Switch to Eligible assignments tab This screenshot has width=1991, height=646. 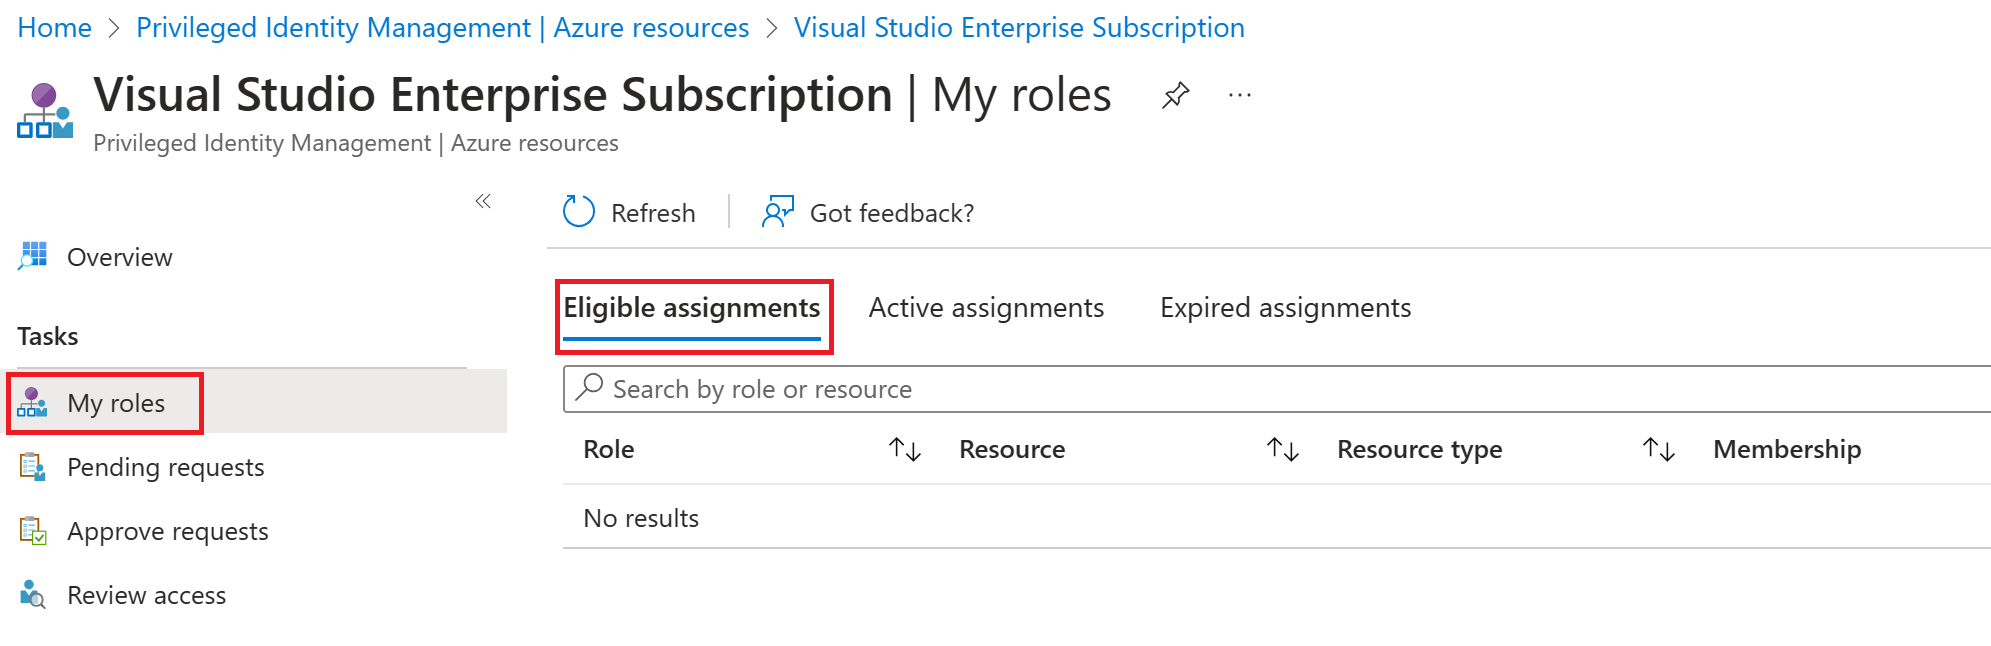point(691,308)
